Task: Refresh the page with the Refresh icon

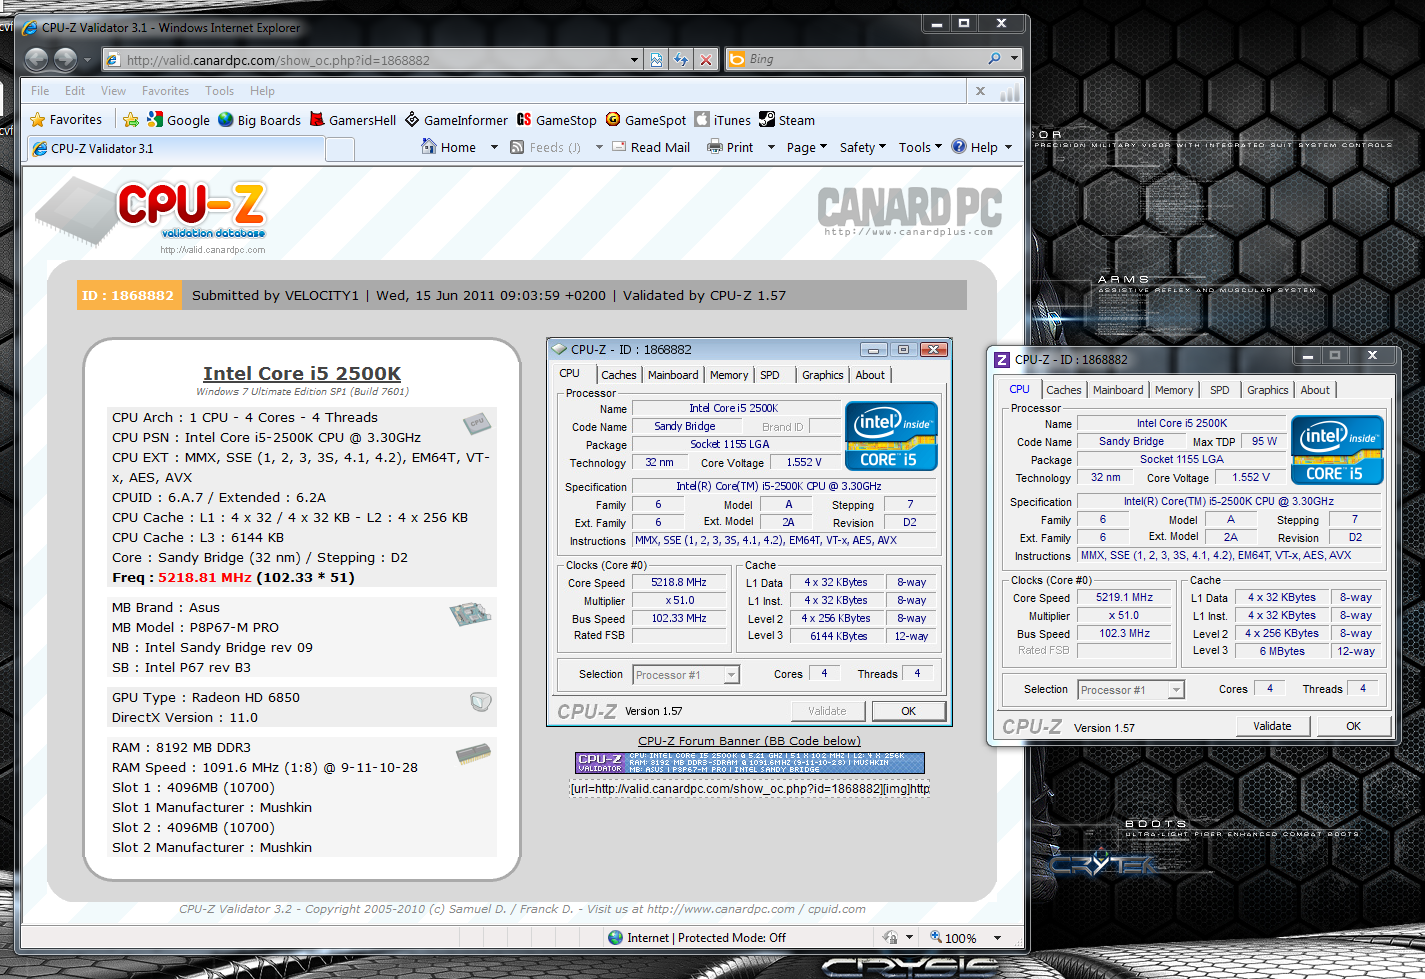Action: click(x=681, y=60)
